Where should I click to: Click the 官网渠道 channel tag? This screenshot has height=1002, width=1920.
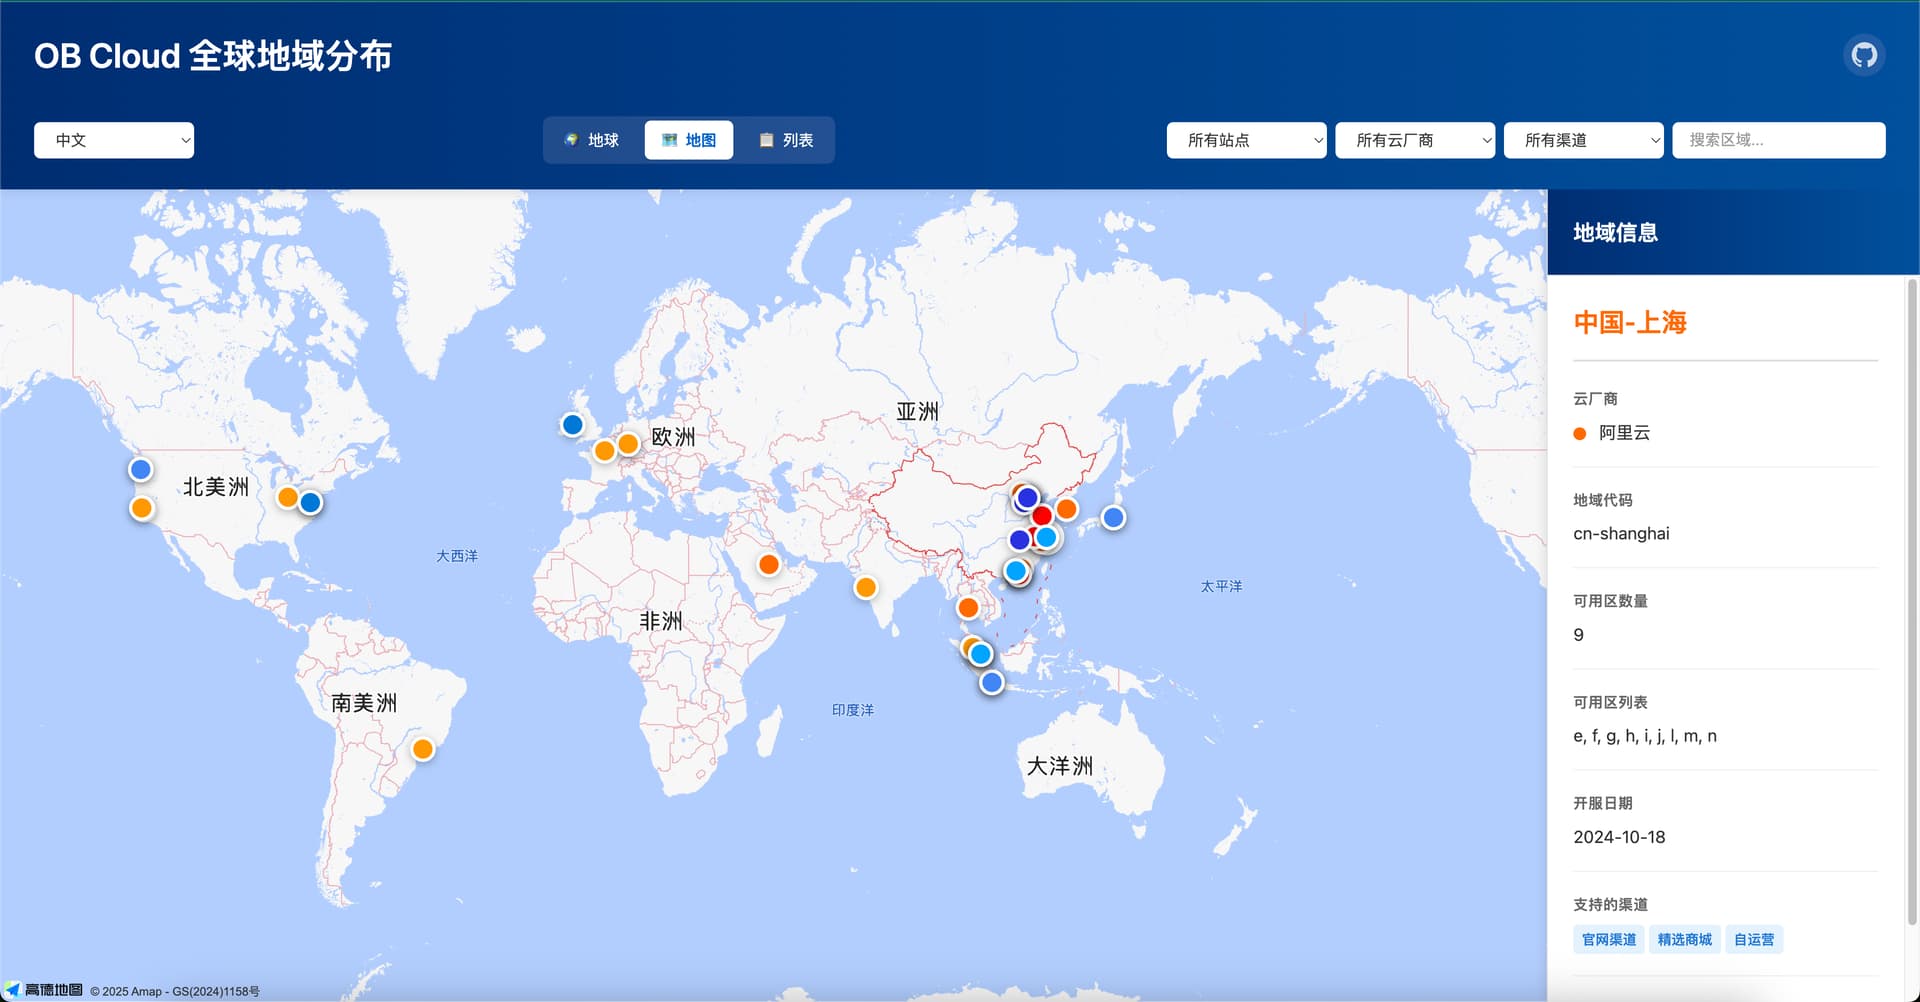pos(1609,939)
